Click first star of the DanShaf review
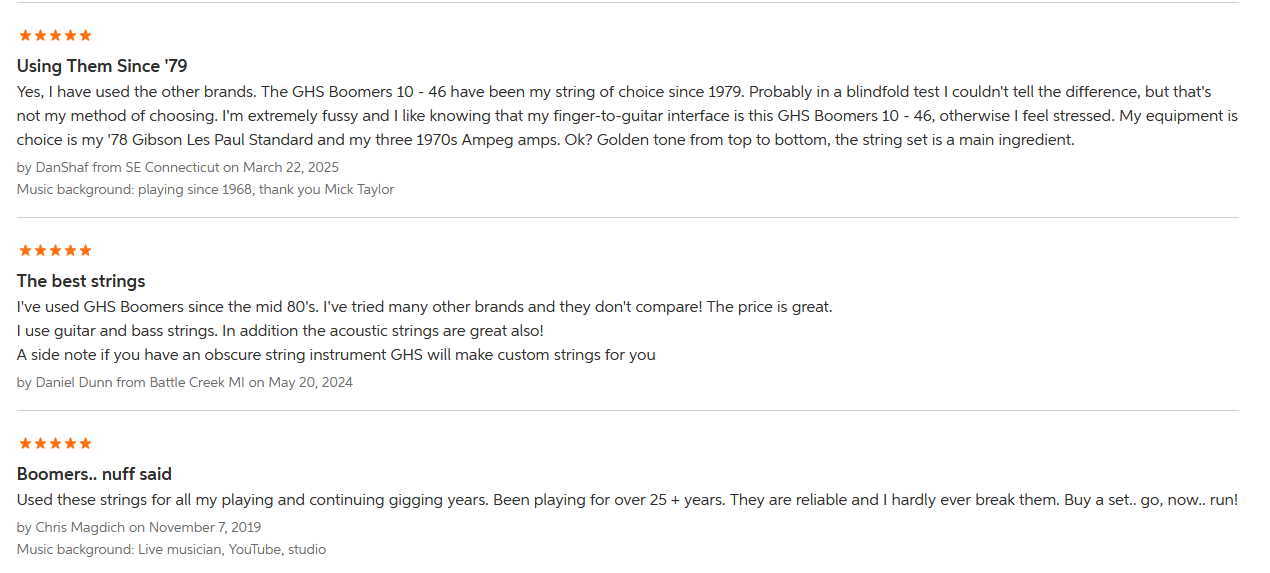 coord(25,35)
